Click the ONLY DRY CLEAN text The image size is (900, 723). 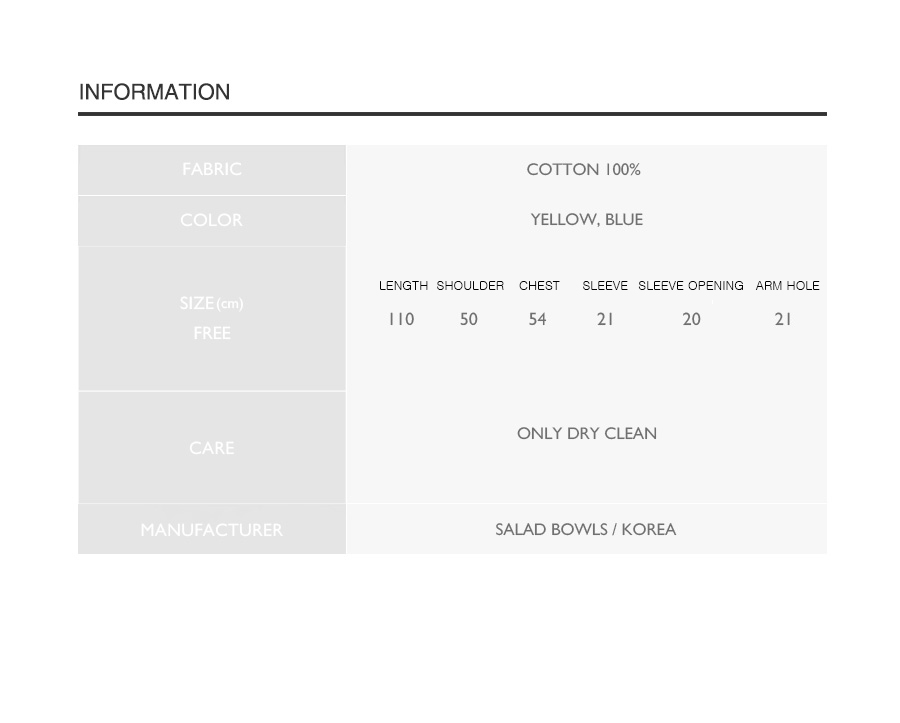[587, 433]
